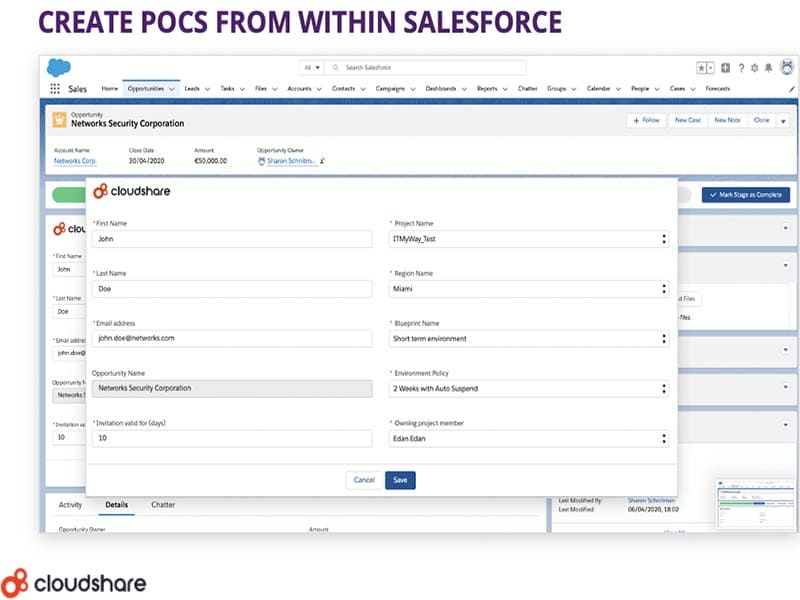Open the Help question mark icon

point(740,67)
